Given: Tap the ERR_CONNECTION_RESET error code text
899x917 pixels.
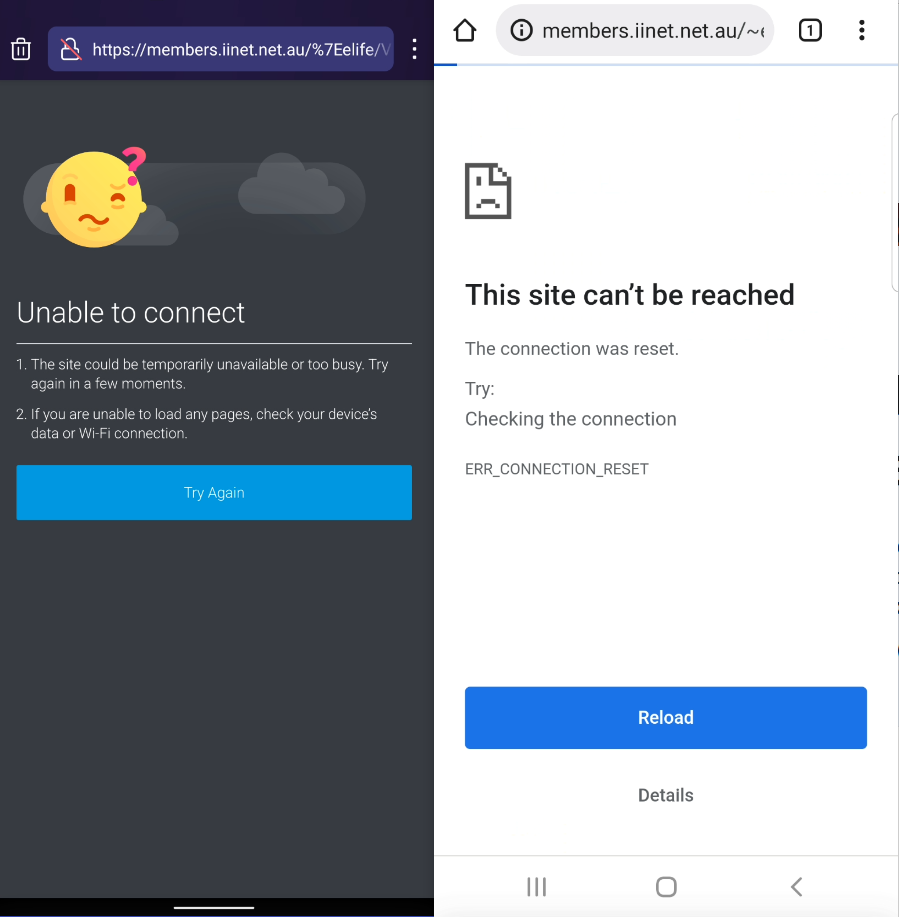Looking at the screenshot, I should pyautogui.click(x=556, y=469).
